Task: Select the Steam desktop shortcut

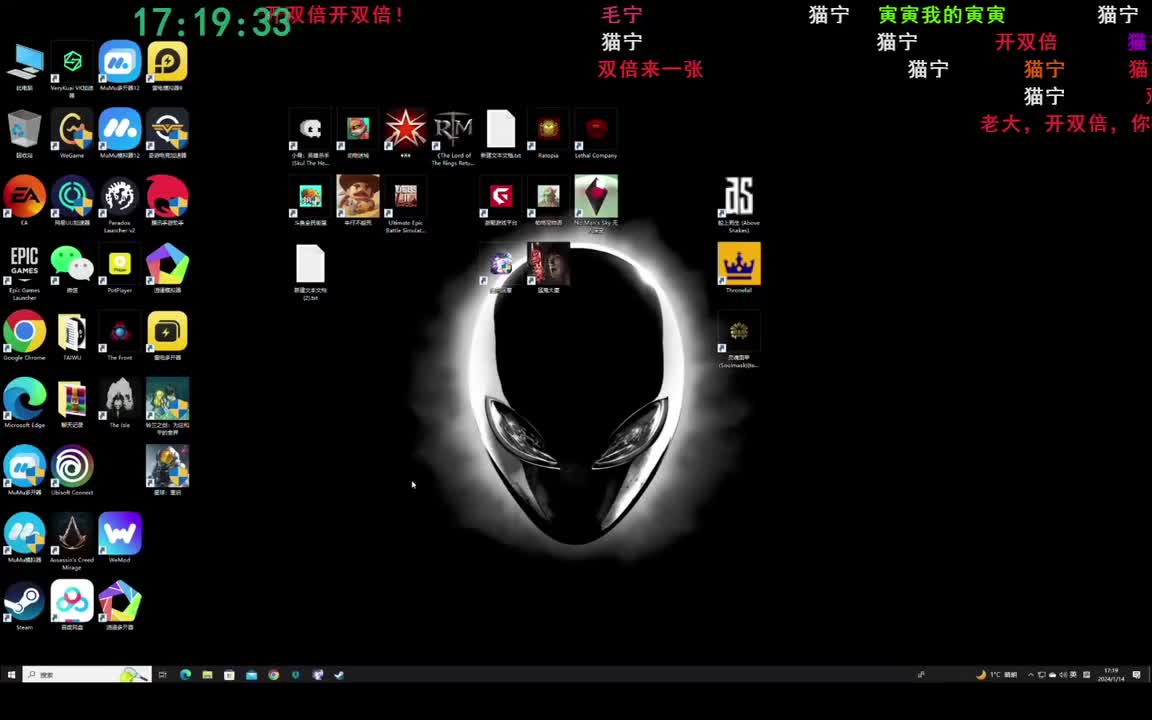Action: pos(24,604)
